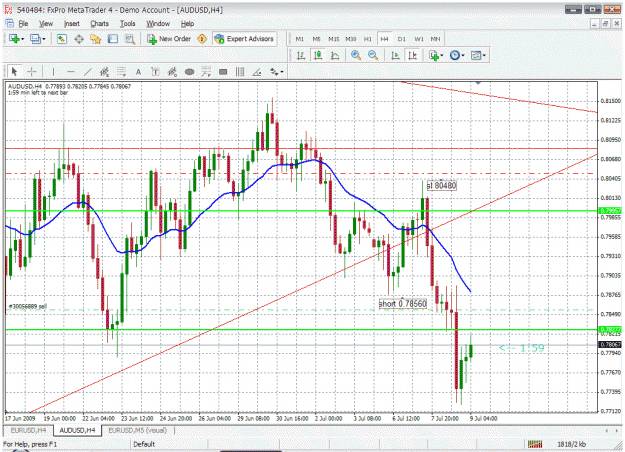Image resolution: width=625 pixels, height=452 pixels.
Task: Select the Trendline drawing tool
Action: coord(88,72)
